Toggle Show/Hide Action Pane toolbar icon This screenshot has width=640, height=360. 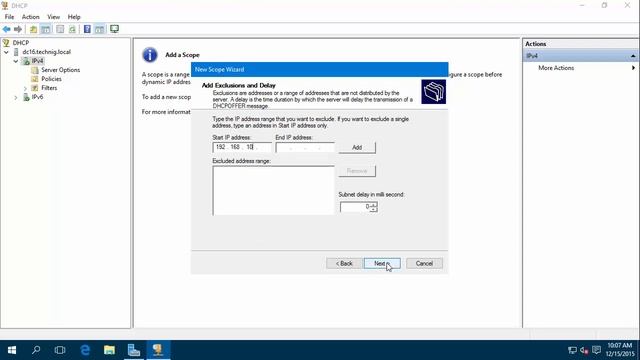(x=100, y=29)
